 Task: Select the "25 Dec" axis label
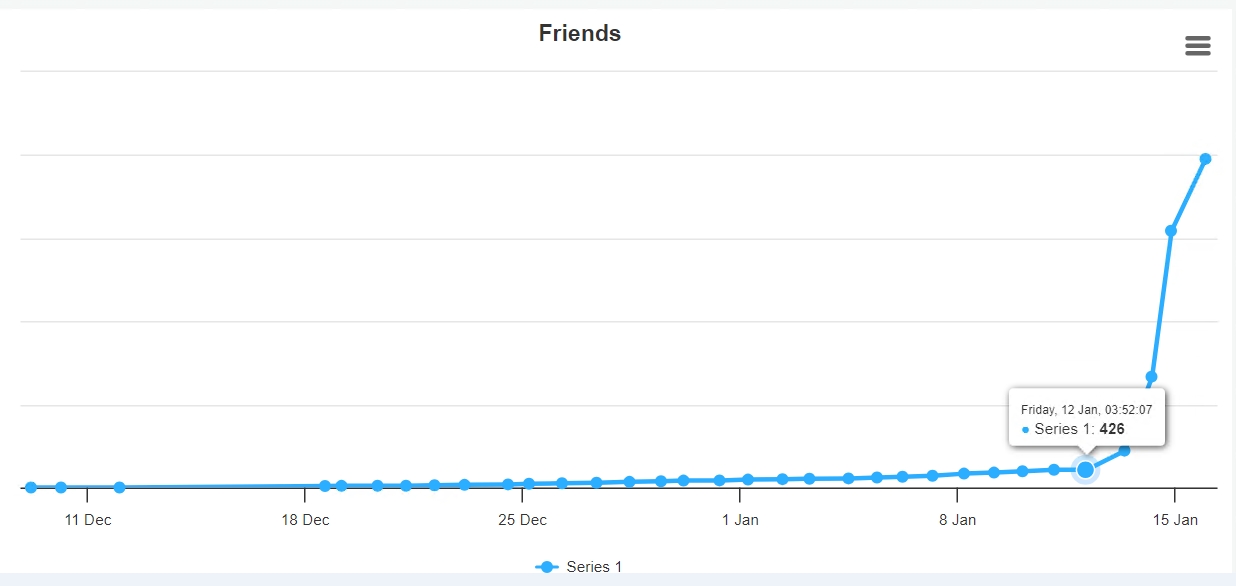point(522,520)
